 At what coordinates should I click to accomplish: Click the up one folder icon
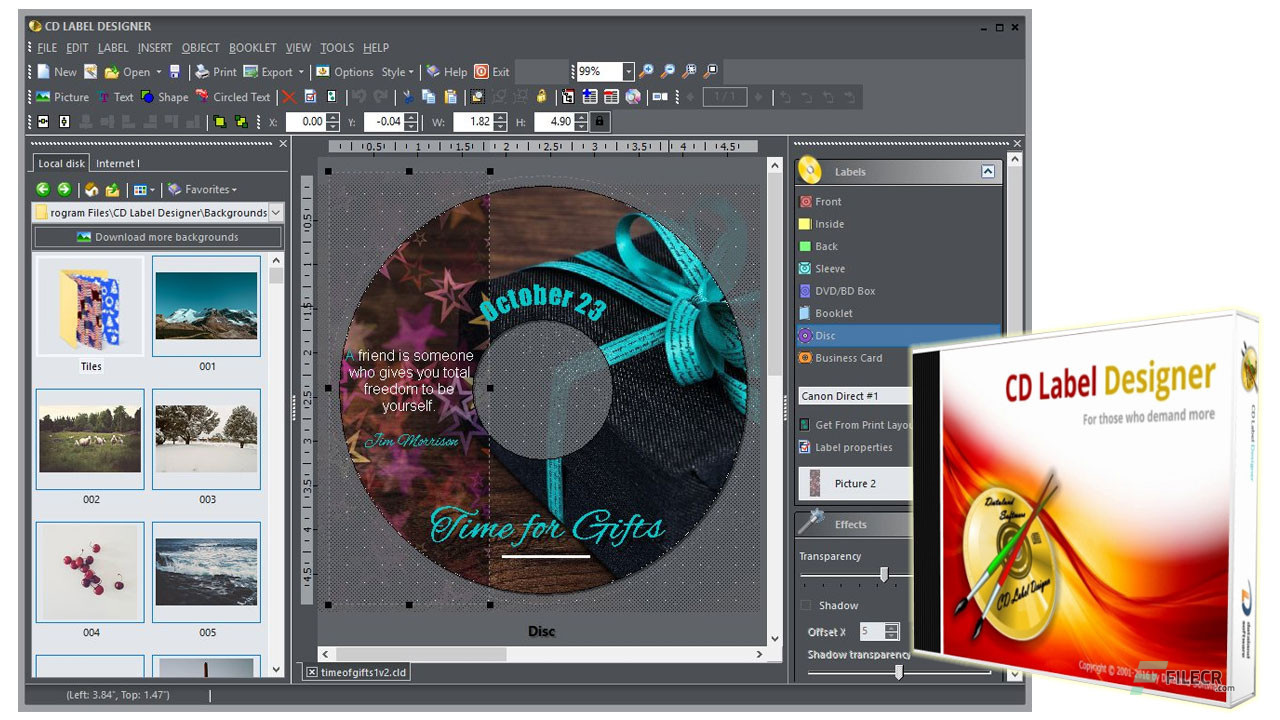pyautogui.click(x=113, y=189)
